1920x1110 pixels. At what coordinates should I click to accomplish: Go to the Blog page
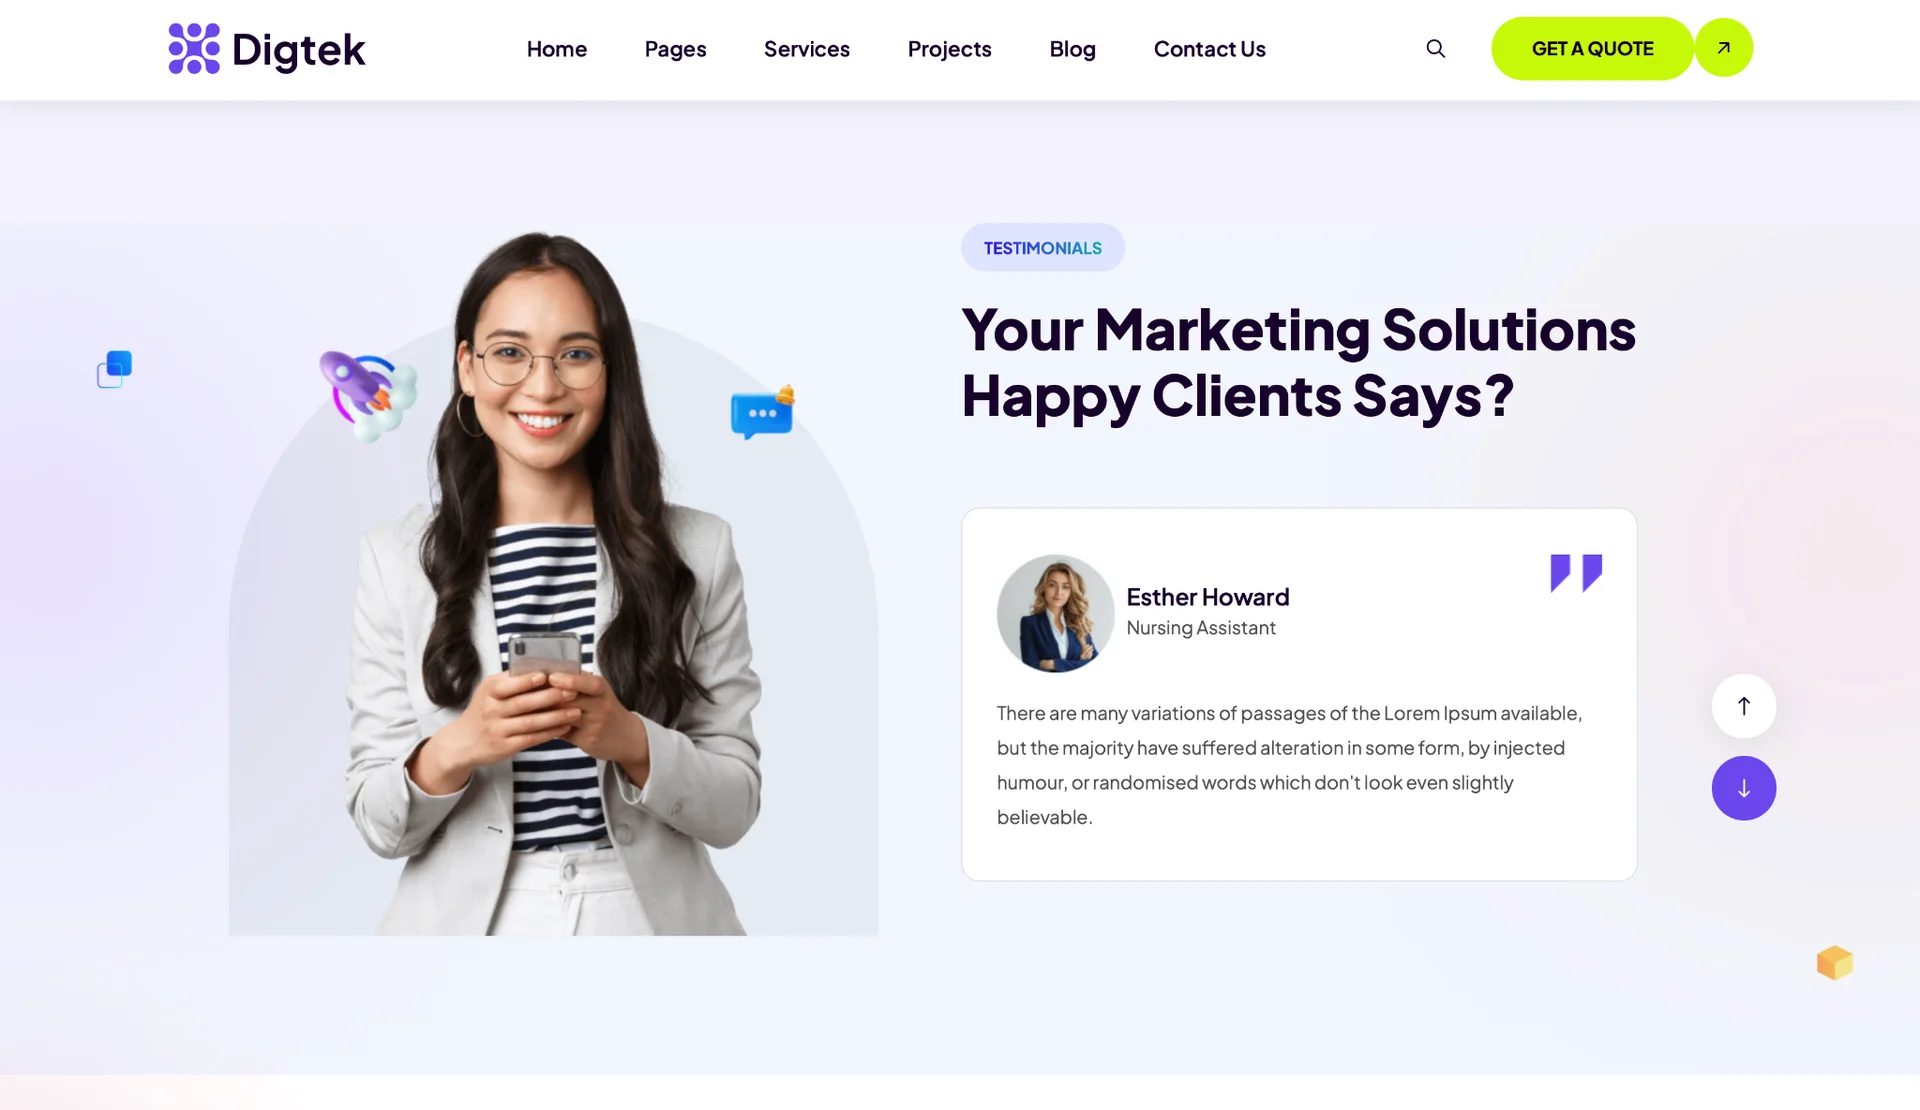tap(1072, 49)
